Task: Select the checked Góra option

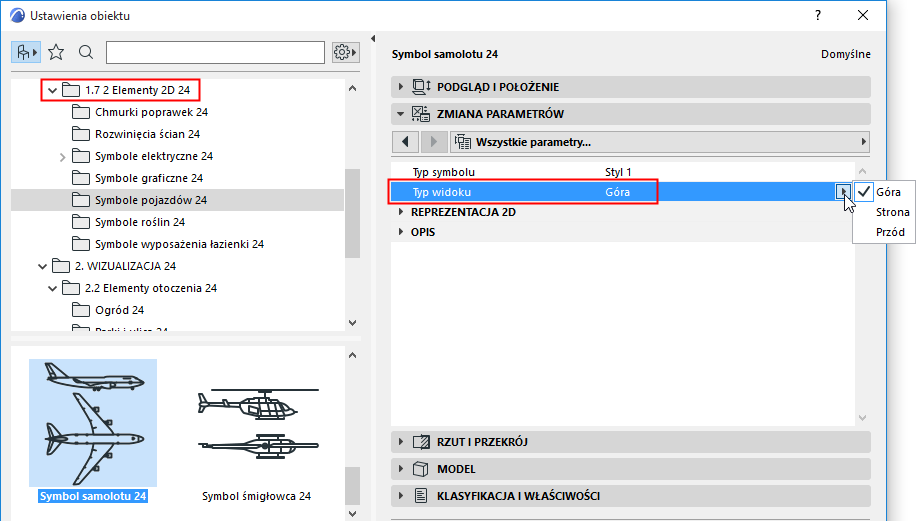Action: tap(888, 191)
